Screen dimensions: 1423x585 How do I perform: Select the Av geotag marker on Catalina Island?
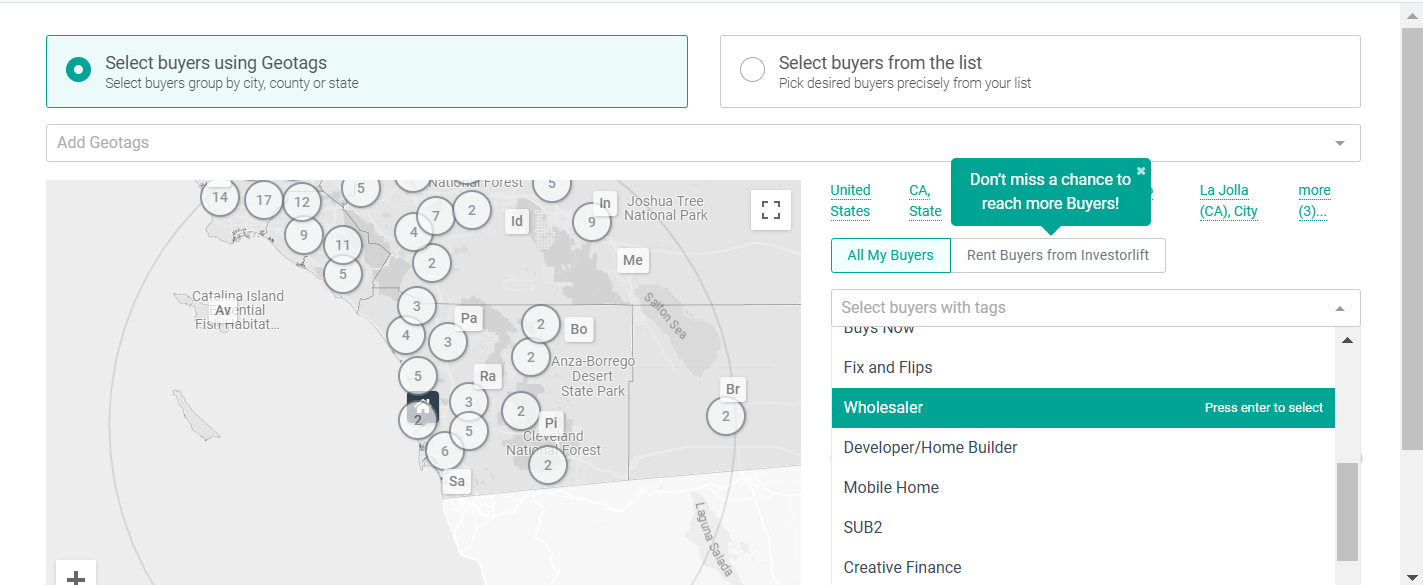click(x=223, y=311)
